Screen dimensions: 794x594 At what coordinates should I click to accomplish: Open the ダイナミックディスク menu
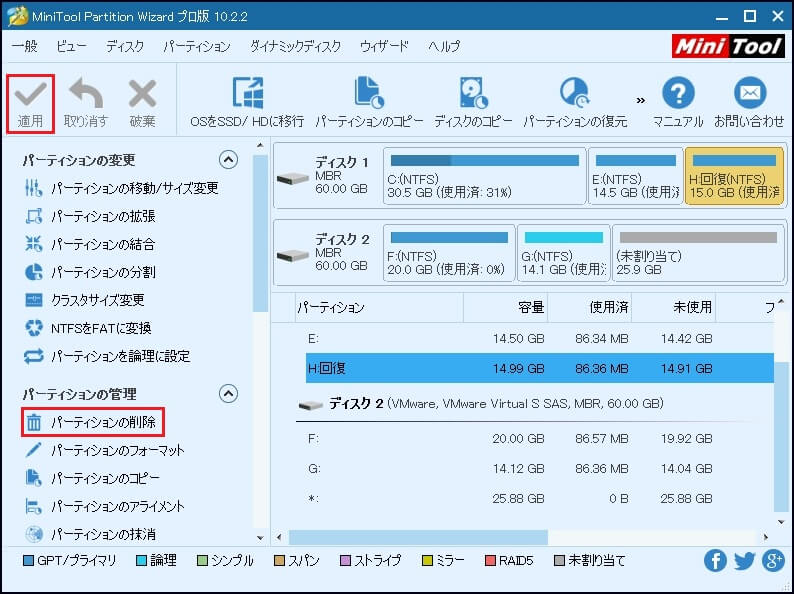point(295,46)
